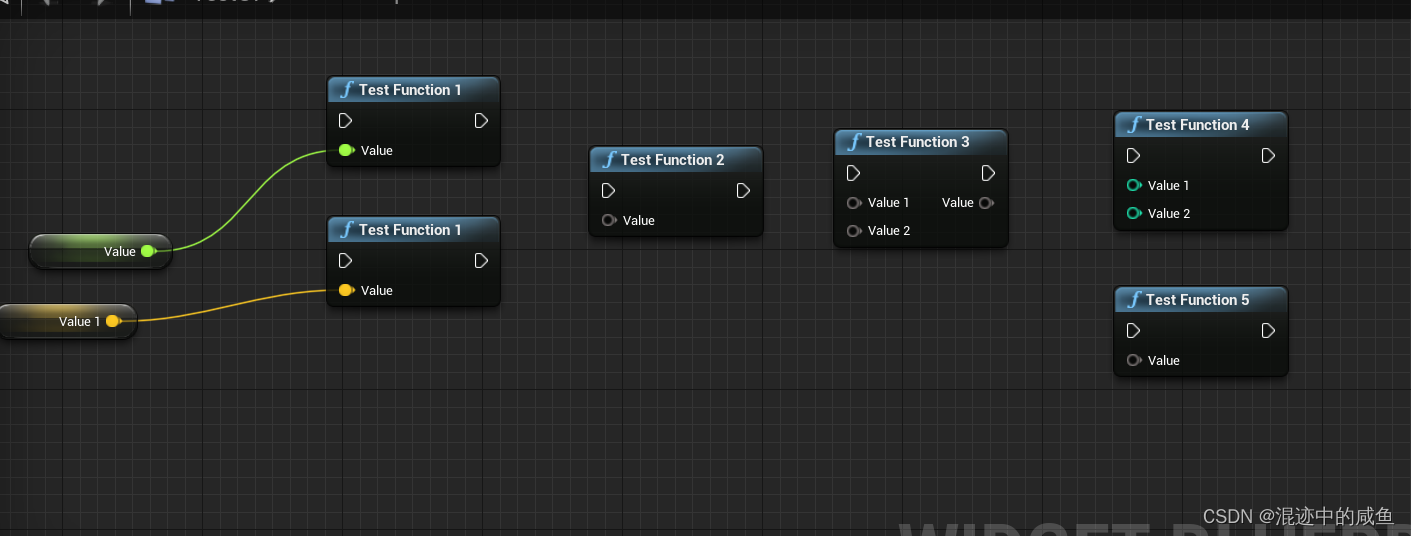Select the Value 1 input pin on Test Function 3

click(854, 203)
